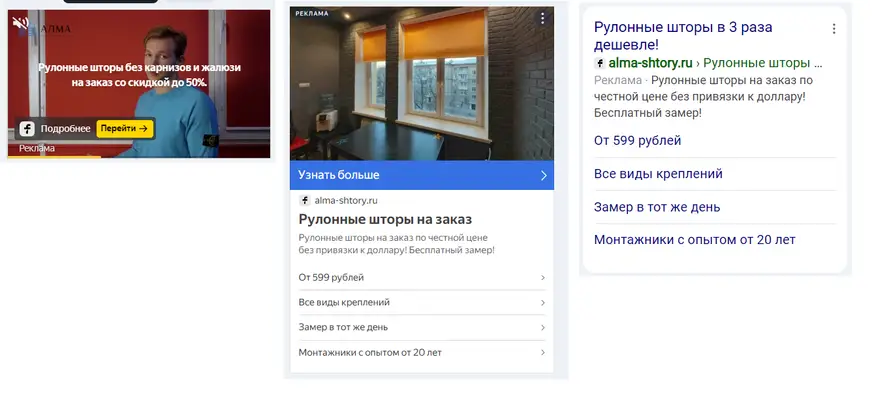Click the favicon next to alma-shtory.ru in the middle ad
Image resolution: width=872 pixels, height=402 pixels.
(x=305, y=201)
